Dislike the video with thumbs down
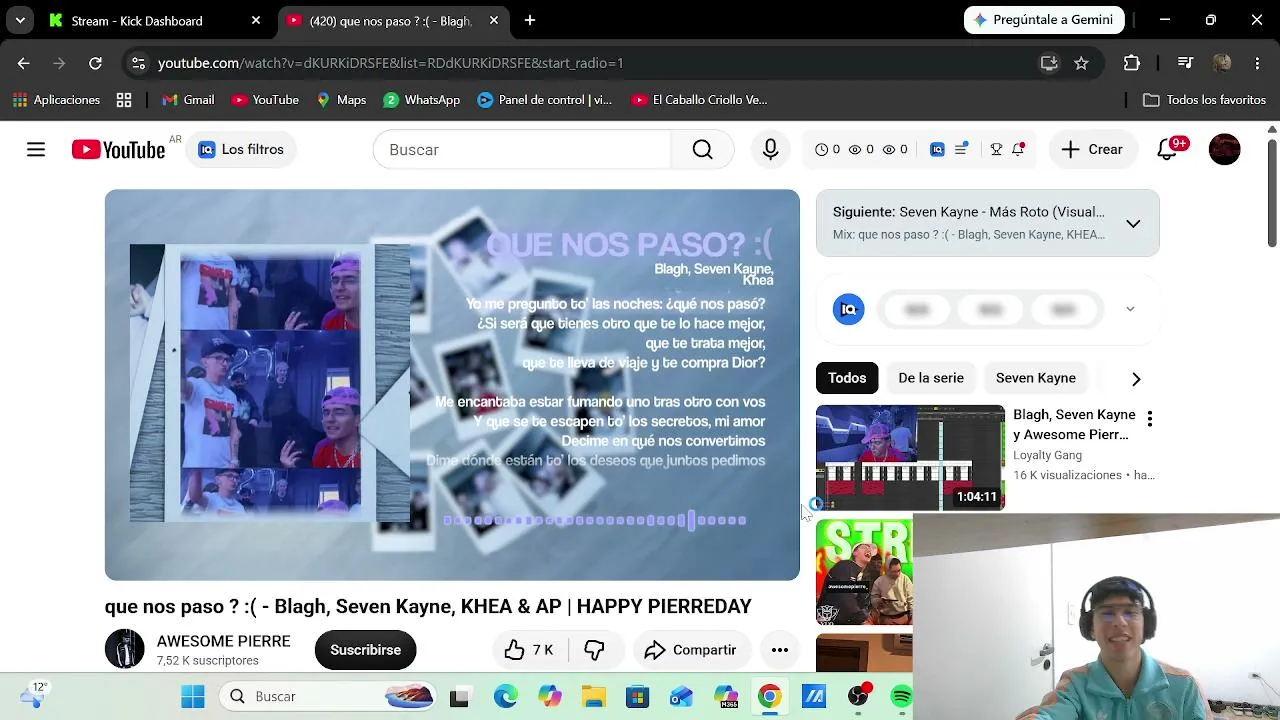The image size is (1280, 720). 594,650
